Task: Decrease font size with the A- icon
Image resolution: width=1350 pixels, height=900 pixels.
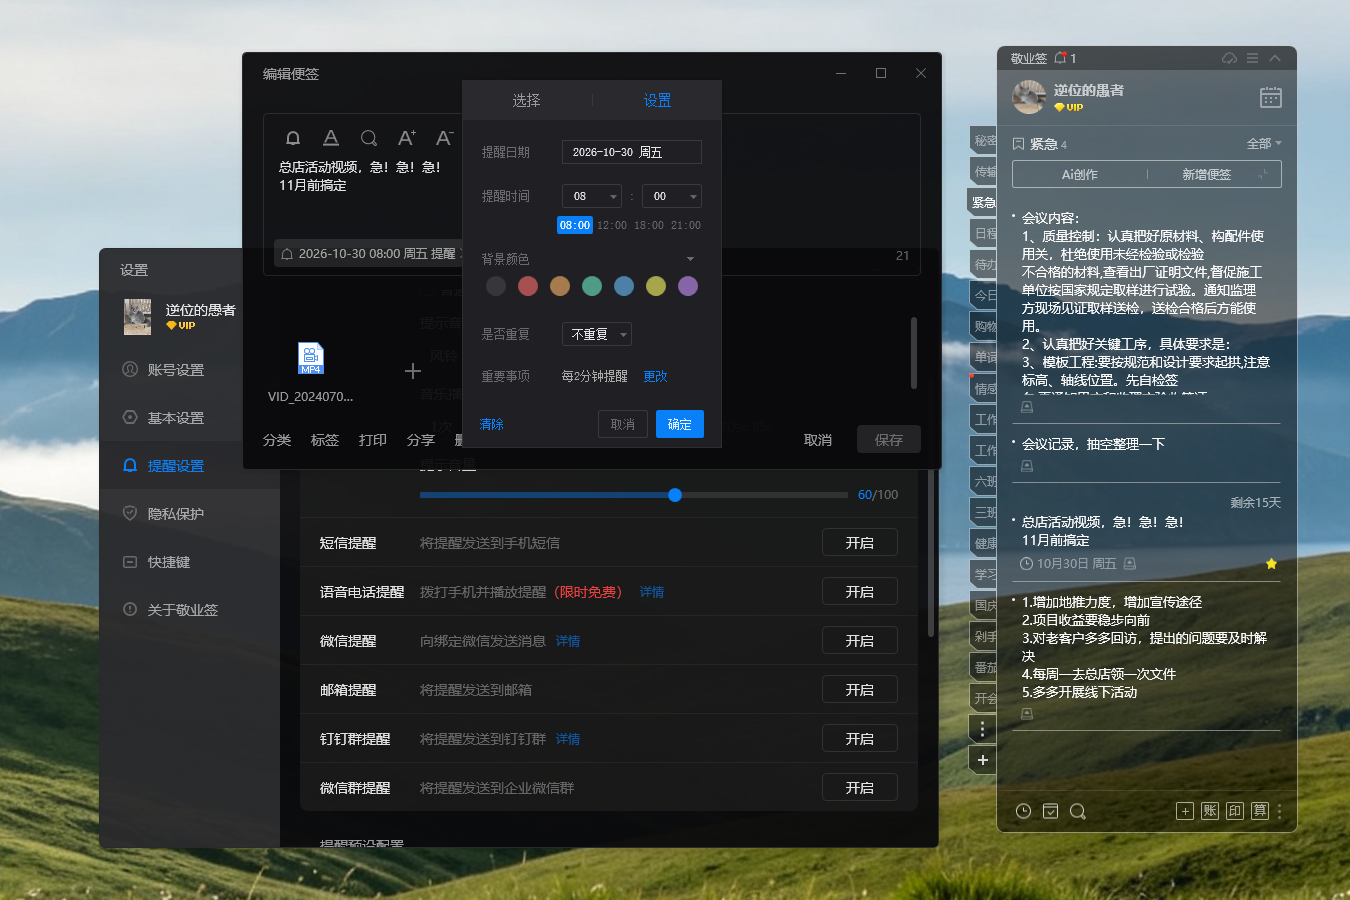Action: point(444,138)
